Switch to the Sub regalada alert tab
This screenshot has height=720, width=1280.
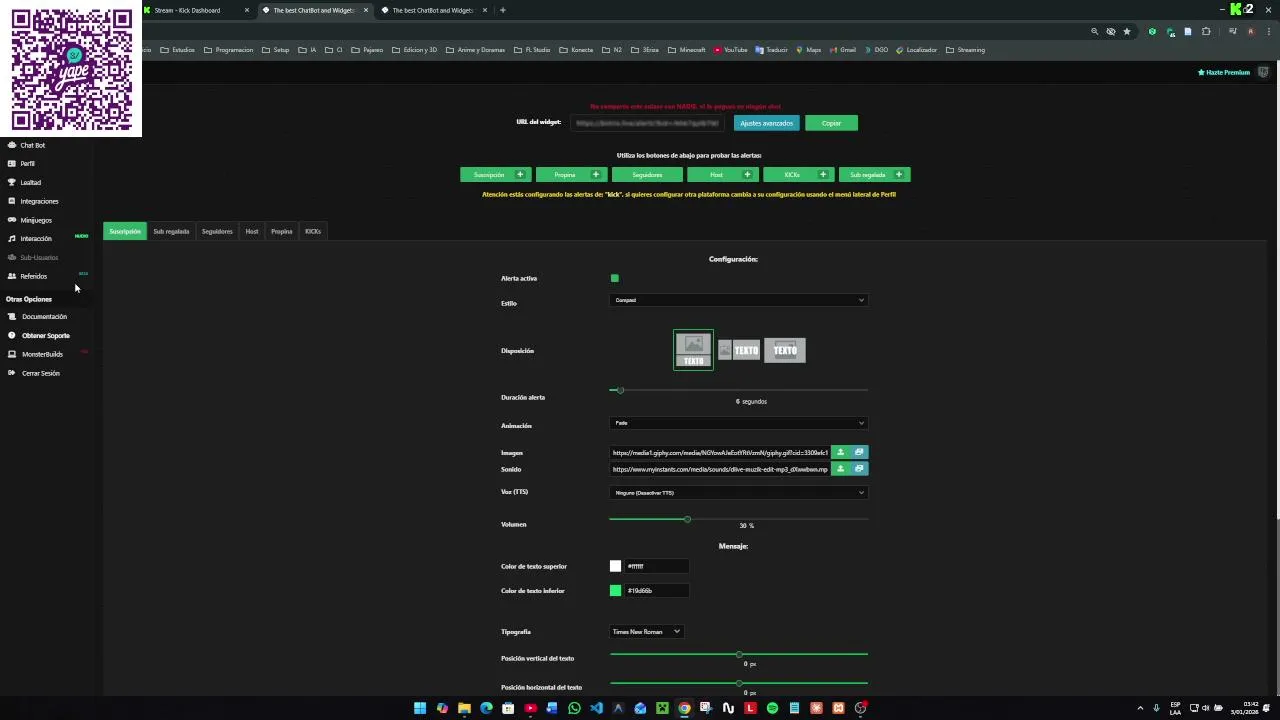tap(171, 231)
